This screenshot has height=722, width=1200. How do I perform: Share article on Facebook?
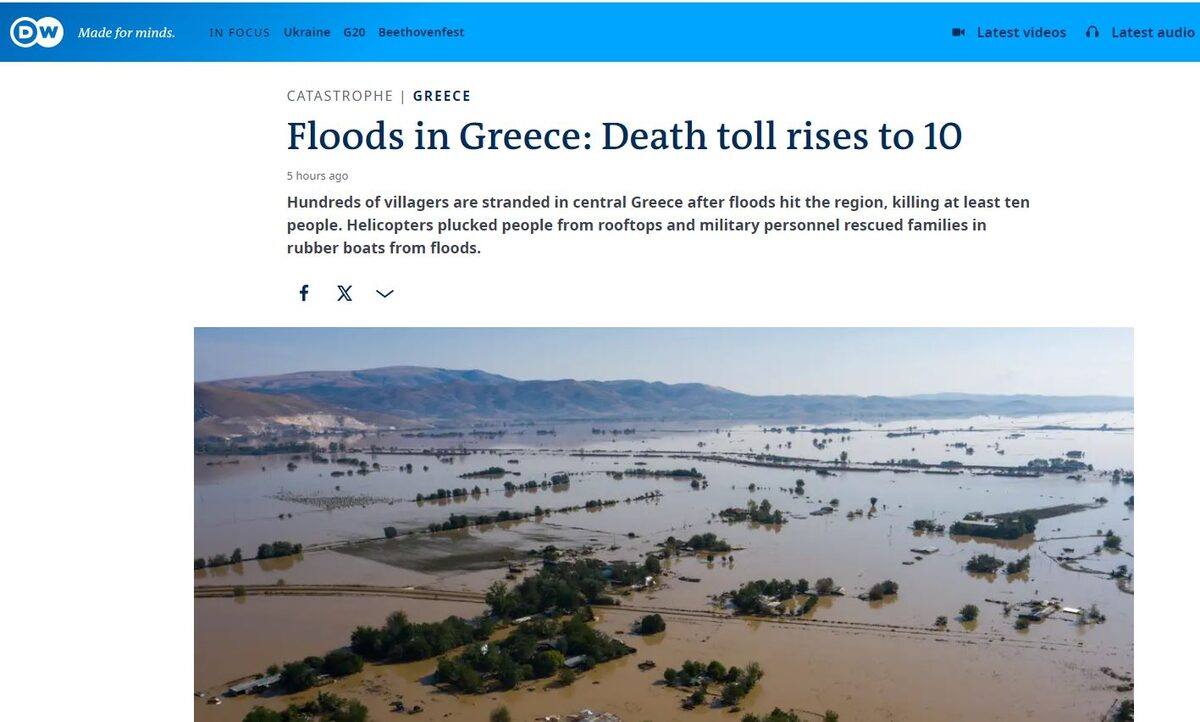pyautogui.click(x=304, y=293)
